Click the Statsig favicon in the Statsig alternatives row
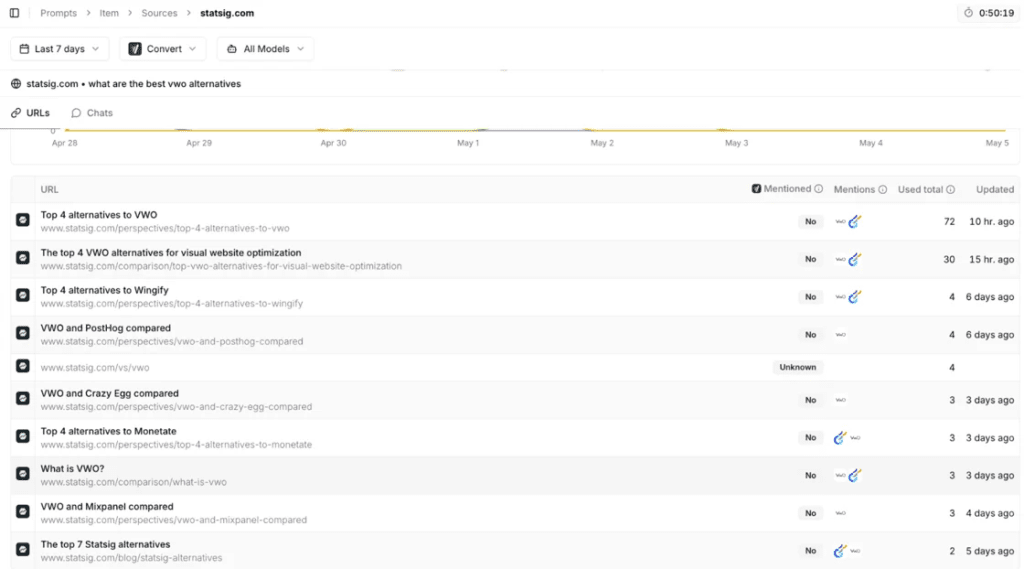Viewport: 1024px width, 569px height. 23,549
